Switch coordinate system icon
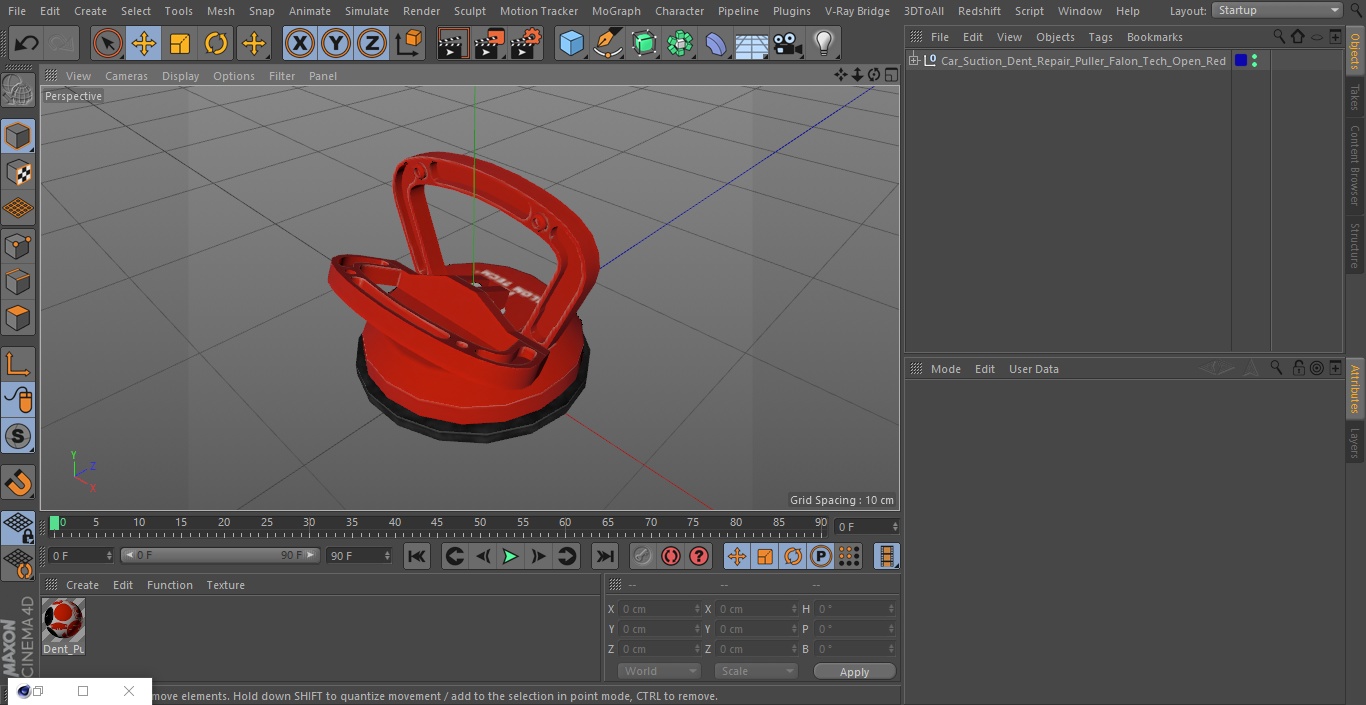This screenshot has height=705, width=1366. pos(408,43)
